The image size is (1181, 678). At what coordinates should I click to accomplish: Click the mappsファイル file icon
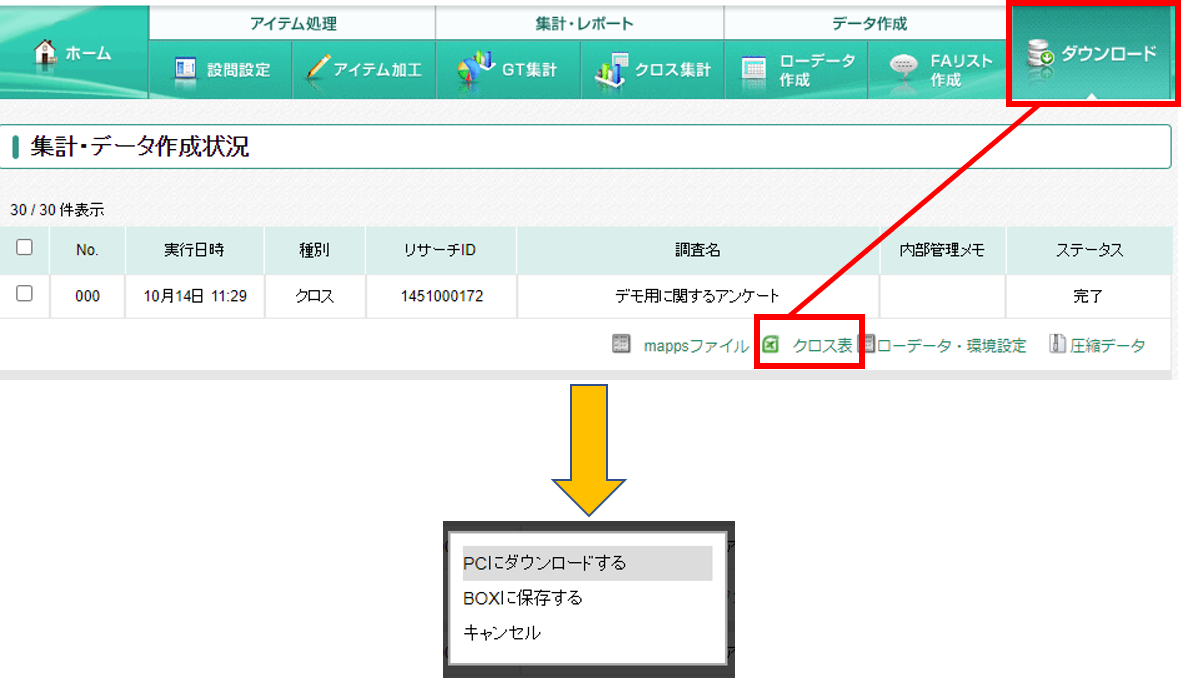tap(621, 344)
